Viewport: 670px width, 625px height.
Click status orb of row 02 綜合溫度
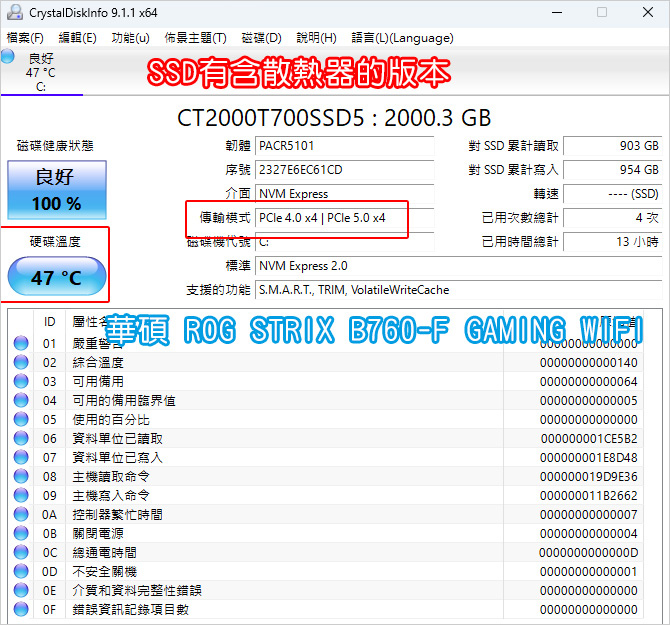click(21, 362)
